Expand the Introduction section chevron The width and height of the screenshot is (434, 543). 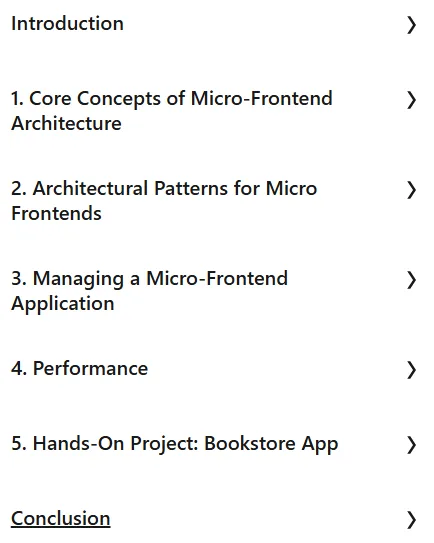[x=411, y=25]
